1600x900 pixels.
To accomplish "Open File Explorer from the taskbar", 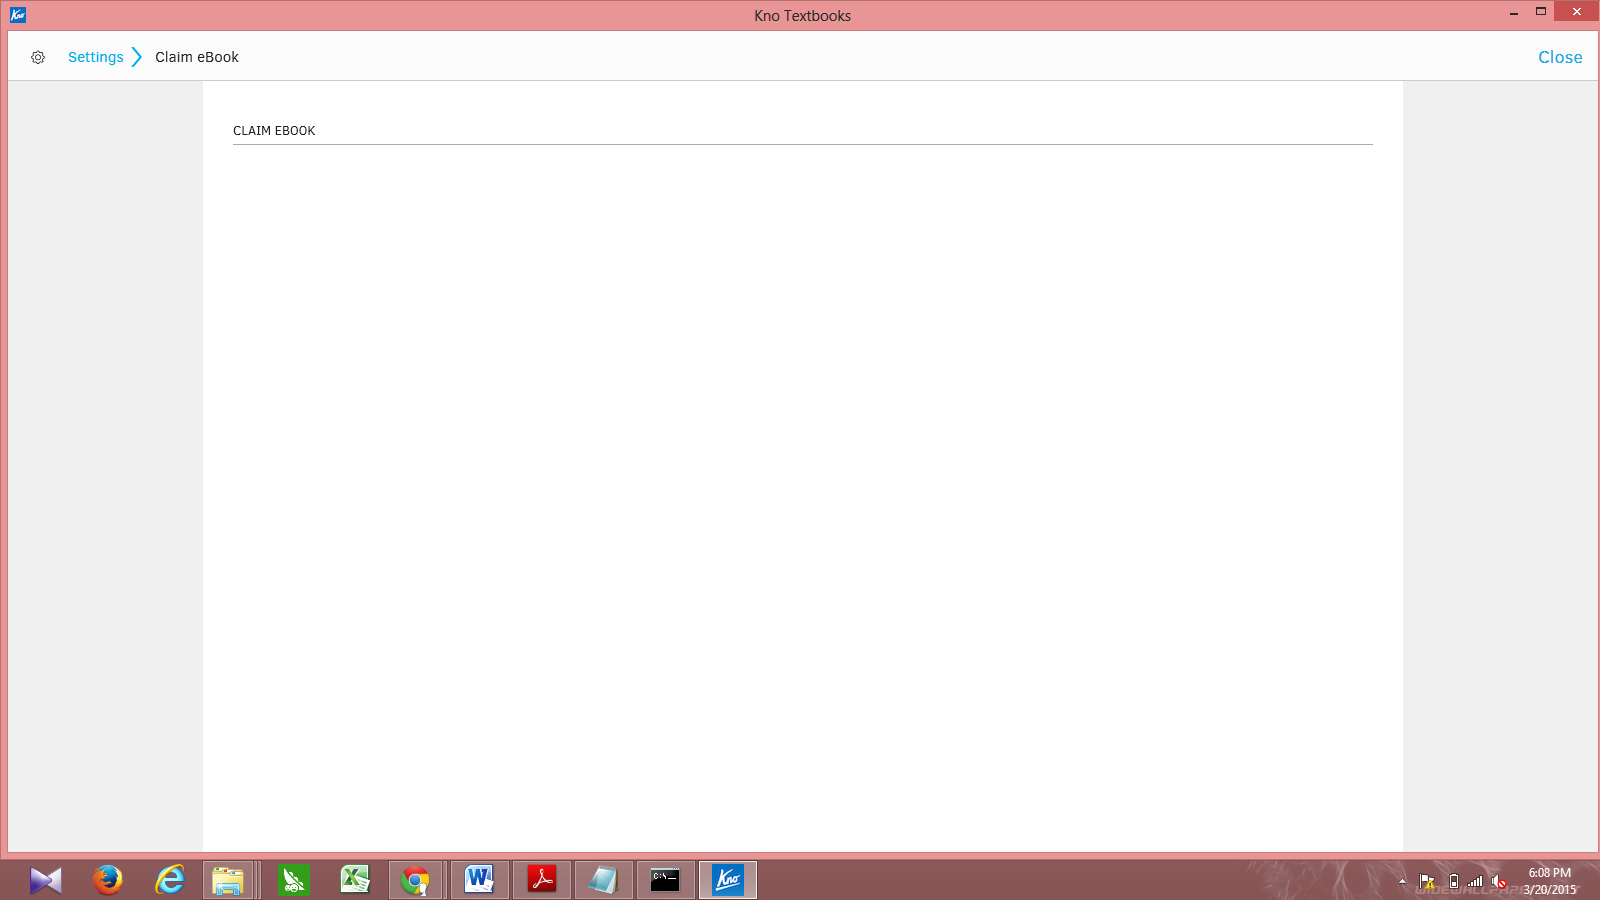I will (x=229, y=880).
